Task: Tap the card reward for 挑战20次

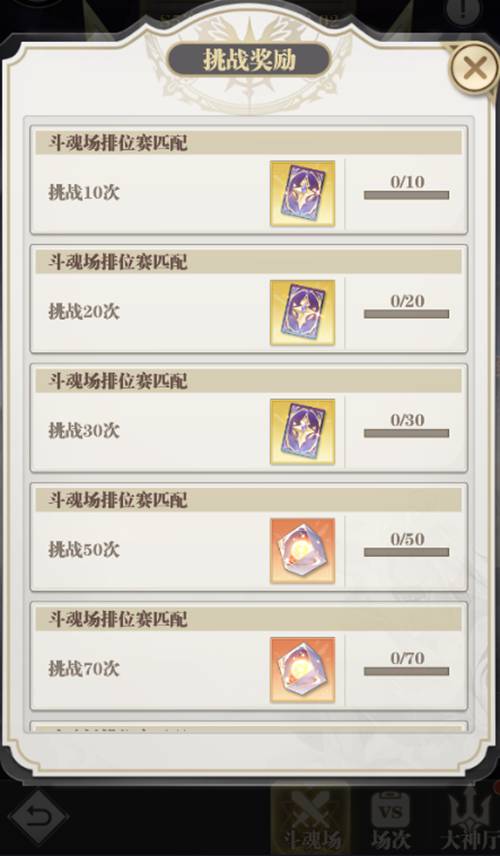Action: coord(302,312)
